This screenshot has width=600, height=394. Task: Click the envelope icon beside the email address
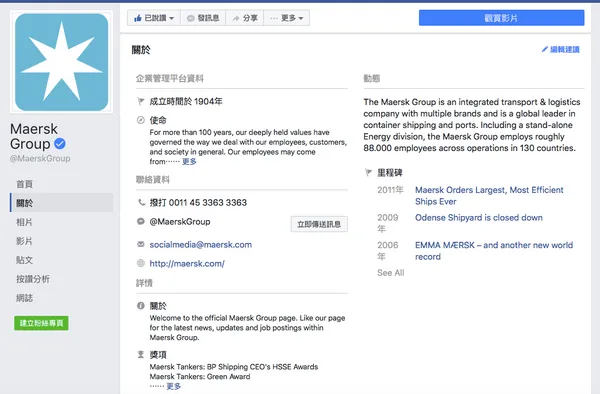[141, 244]
